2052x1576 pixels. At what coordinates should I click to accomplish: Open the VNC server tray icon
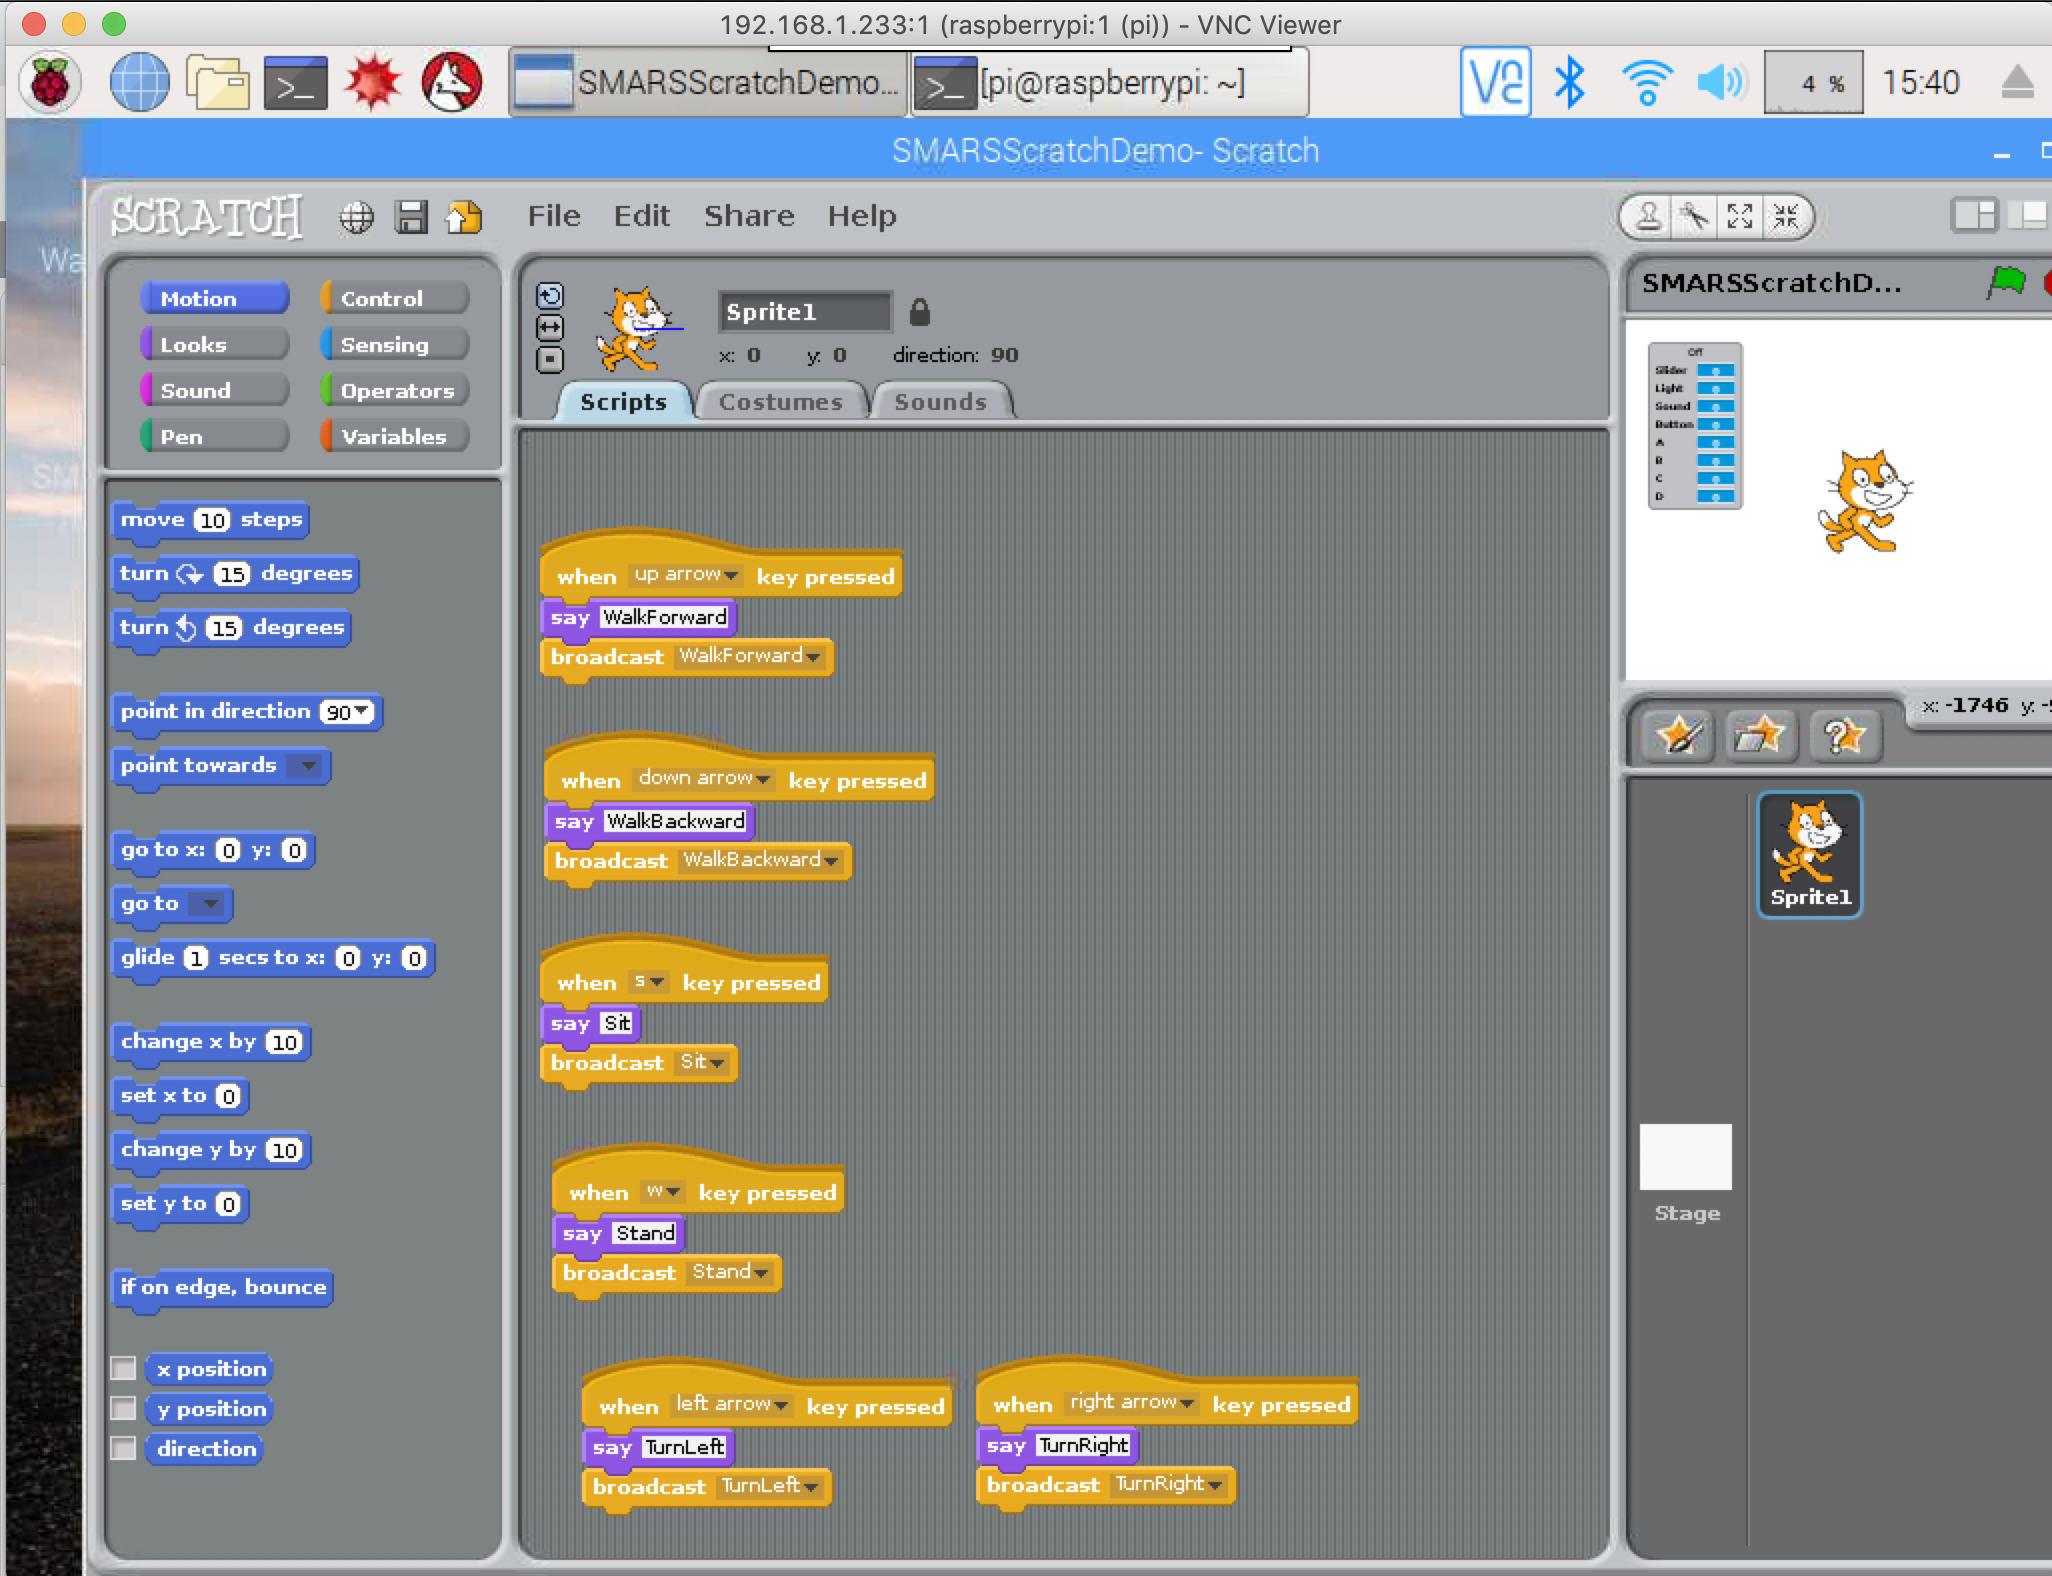pos(1496,82)
